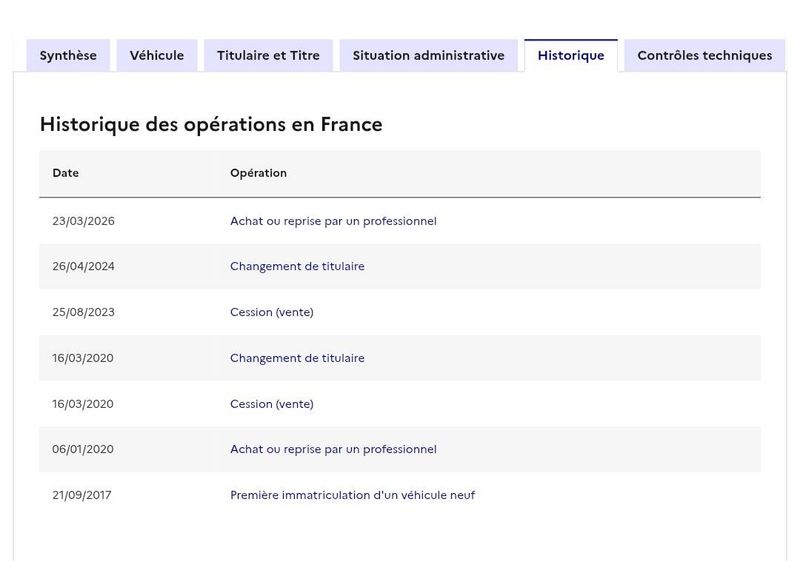The width and height of the screenshot is (800, 561).
Task: Open the Situation administrative tab
Action: click(429, 56)
